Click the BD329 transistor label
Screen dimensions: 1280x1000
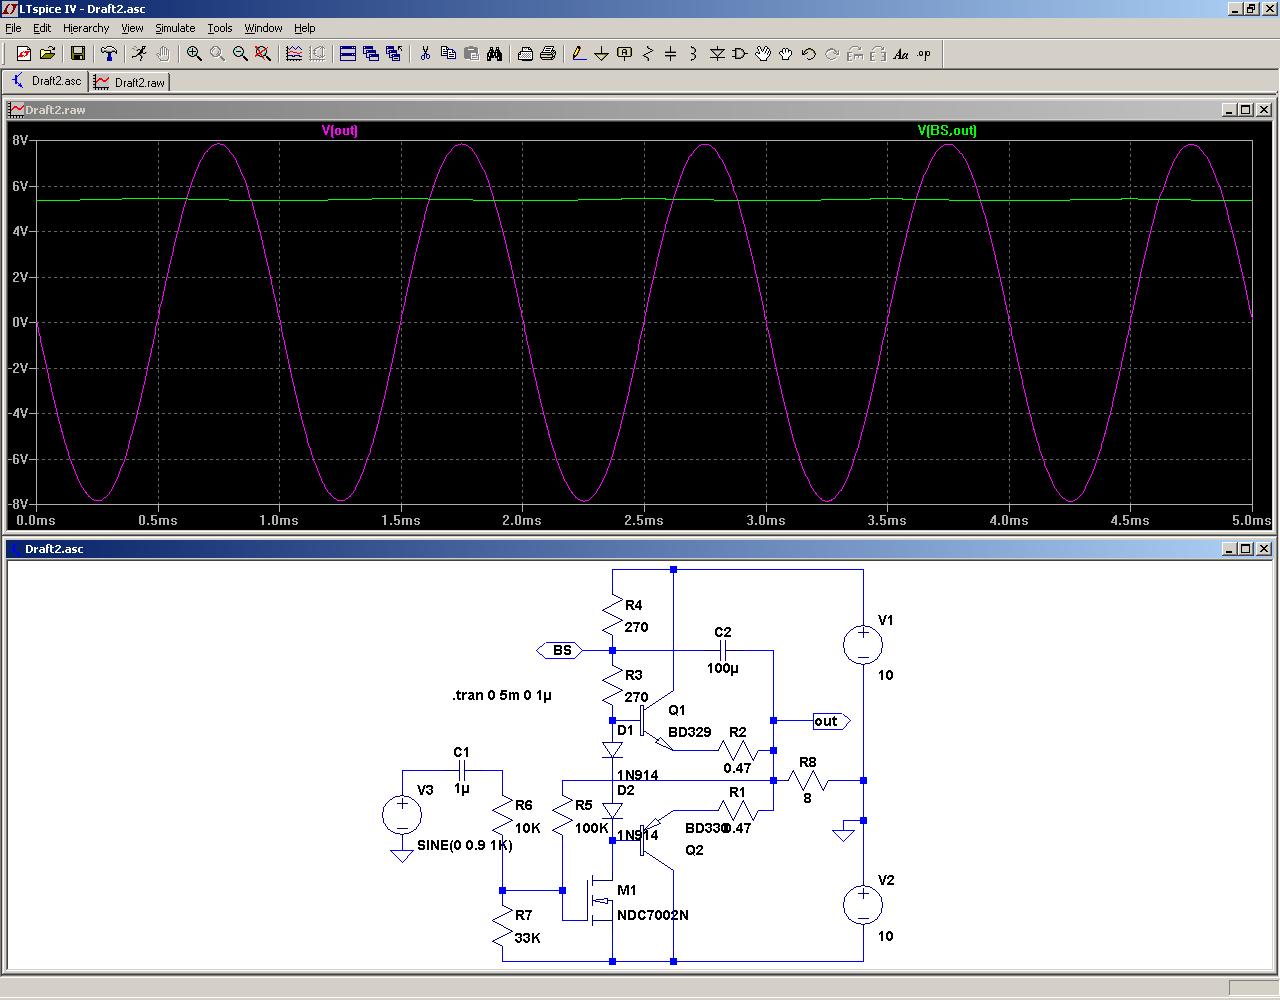tap(690, 732)
